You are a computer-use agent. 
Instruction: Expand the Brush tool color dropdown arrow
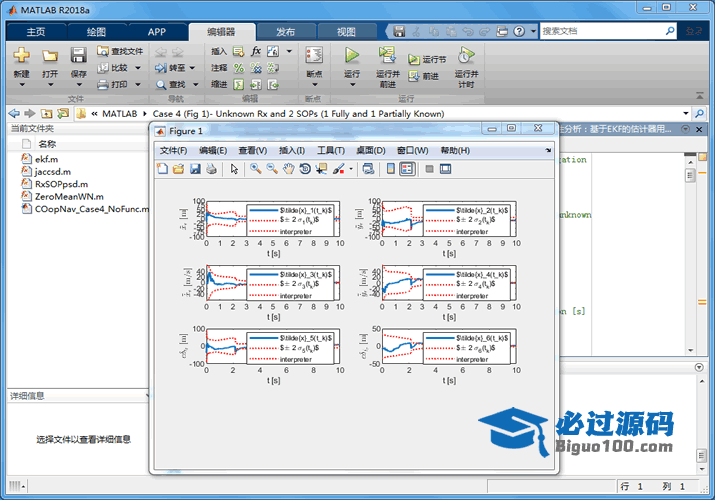click(350, 169)
